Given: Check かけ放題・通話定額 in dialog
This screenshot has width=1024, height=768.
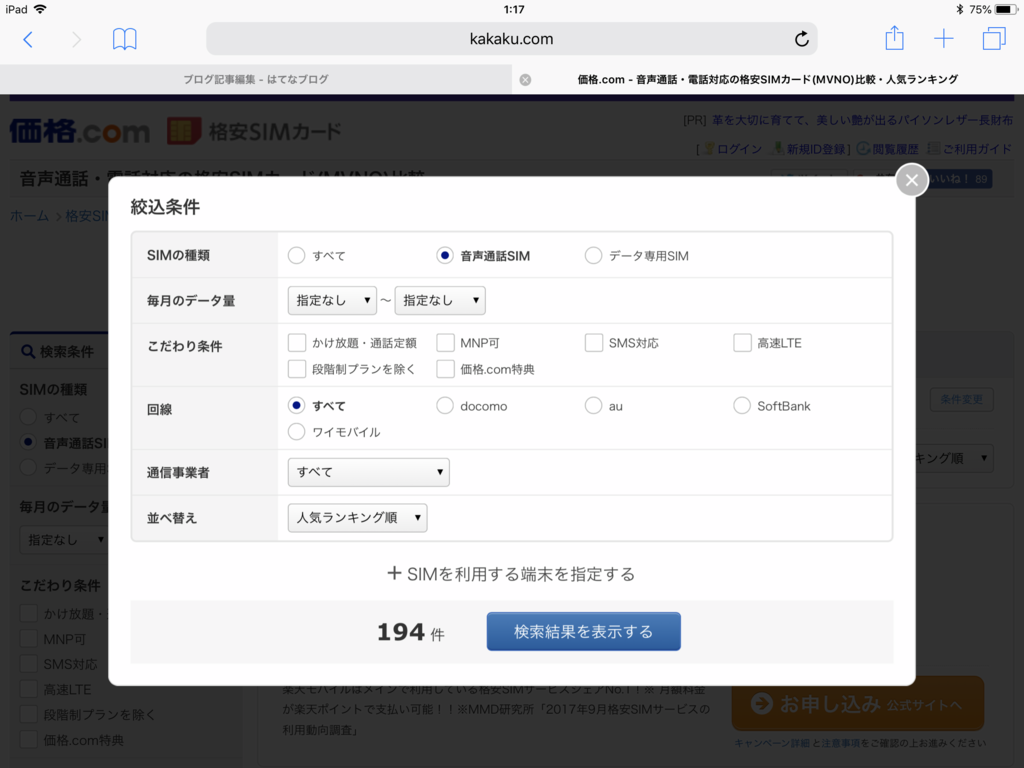Looking at the screenshot, I should click(x=296, y=343).
